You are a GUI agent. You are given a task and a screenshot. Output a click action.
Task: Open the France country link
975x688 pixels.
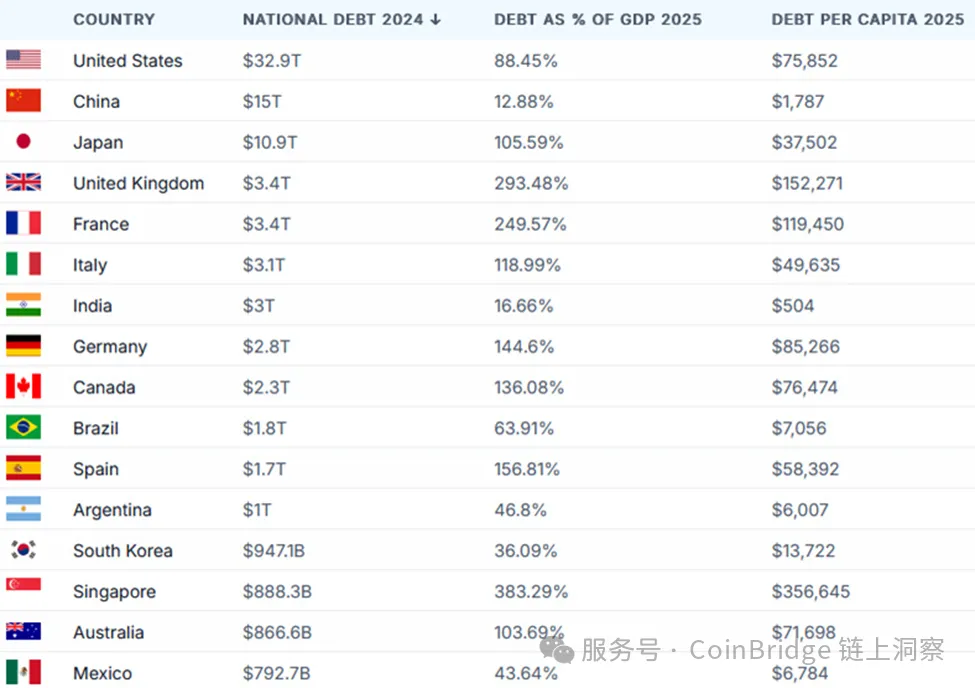point(101,224)
